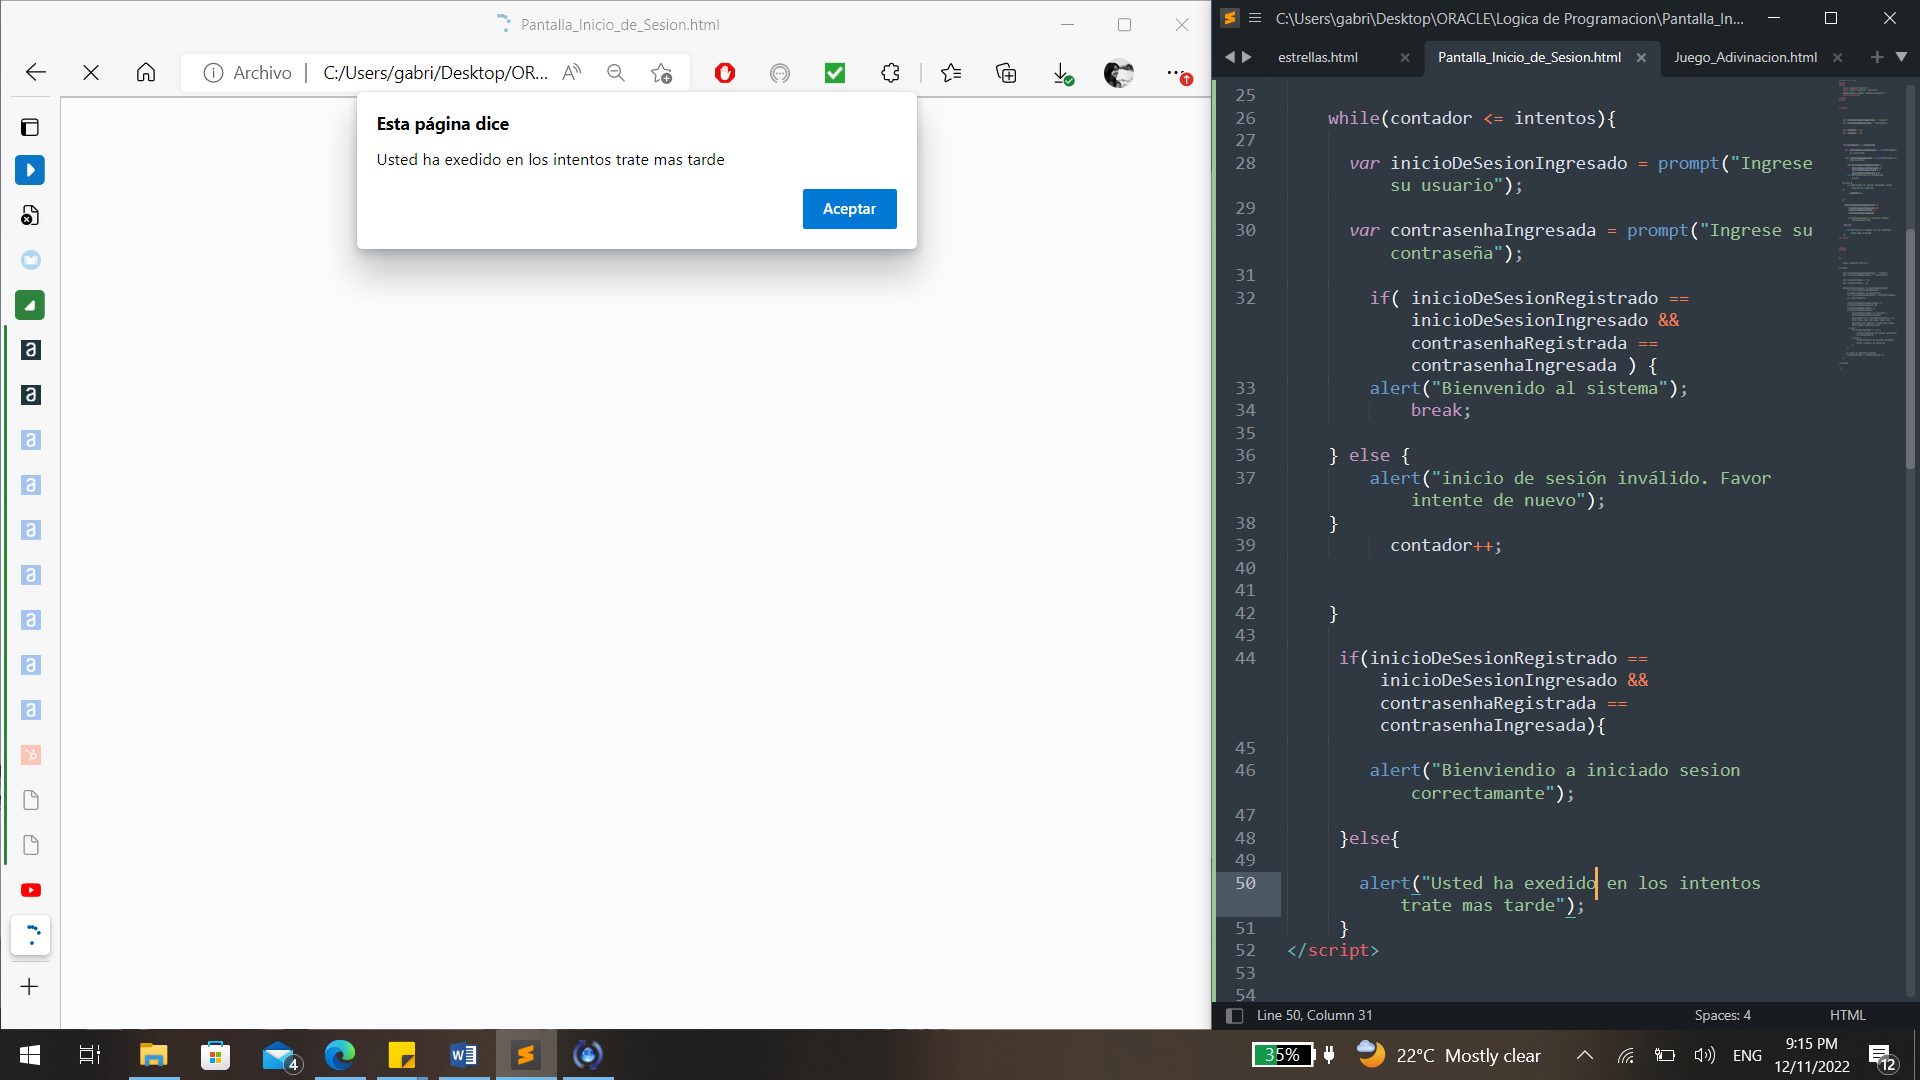Go to previous tab arrow in Sublime
This screenshot has height=1080, width=1920.
1230,57
